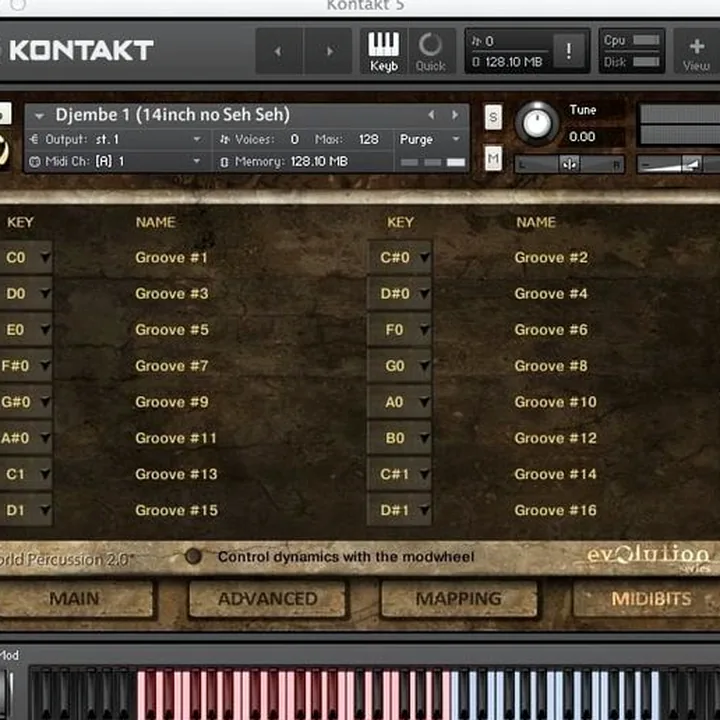Switch to the ADVANCED tab

click(x=267, y=598)
